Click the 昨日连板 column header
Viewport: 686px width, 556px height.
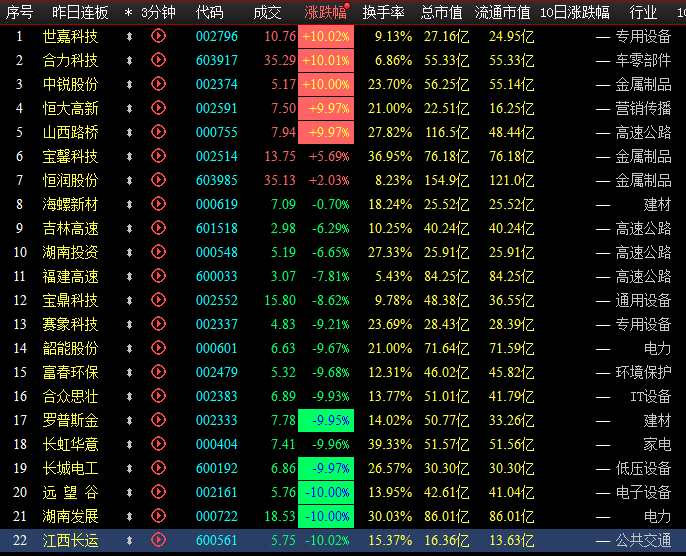(x=80, y=12)
